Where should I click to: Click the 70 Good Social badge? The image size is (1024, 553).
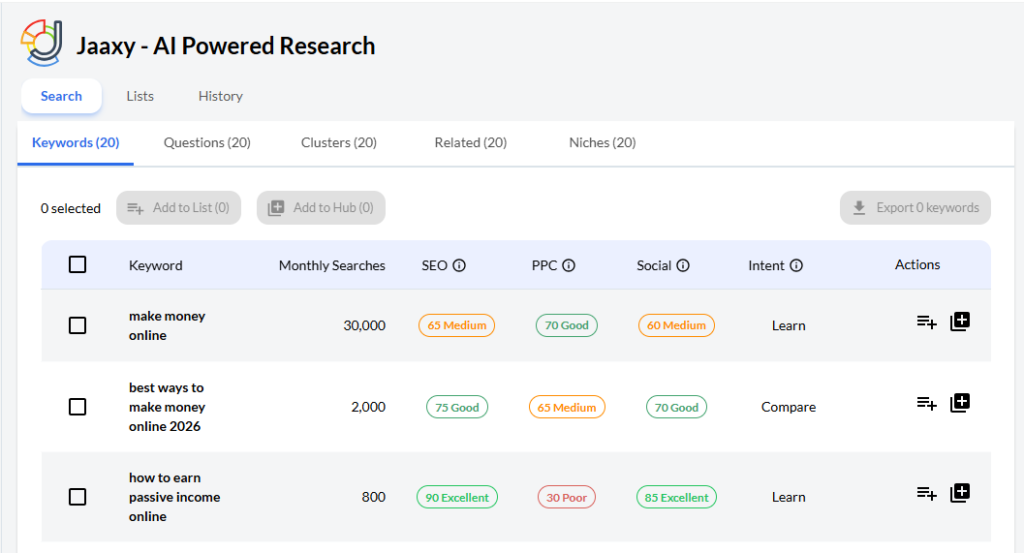676,407
